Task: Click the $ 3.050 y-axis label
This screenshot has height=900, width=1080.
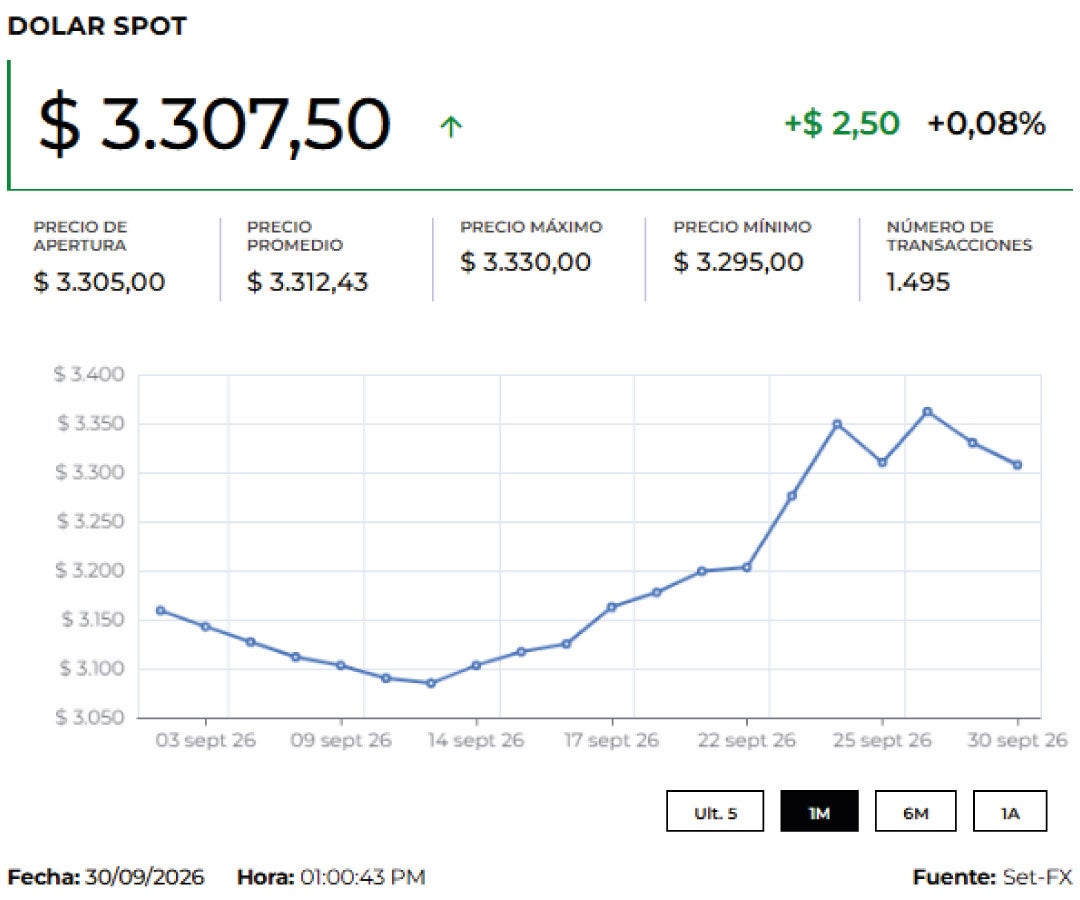Action: click(x=90, y=718)
